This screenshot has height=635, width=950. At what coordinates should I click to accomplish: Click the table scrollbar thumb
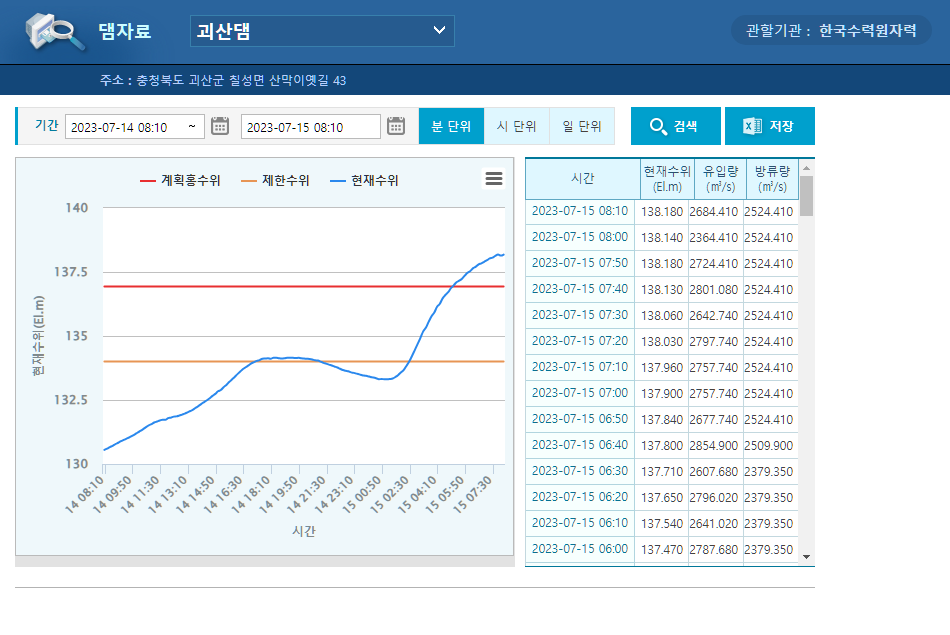click(807, 196)
